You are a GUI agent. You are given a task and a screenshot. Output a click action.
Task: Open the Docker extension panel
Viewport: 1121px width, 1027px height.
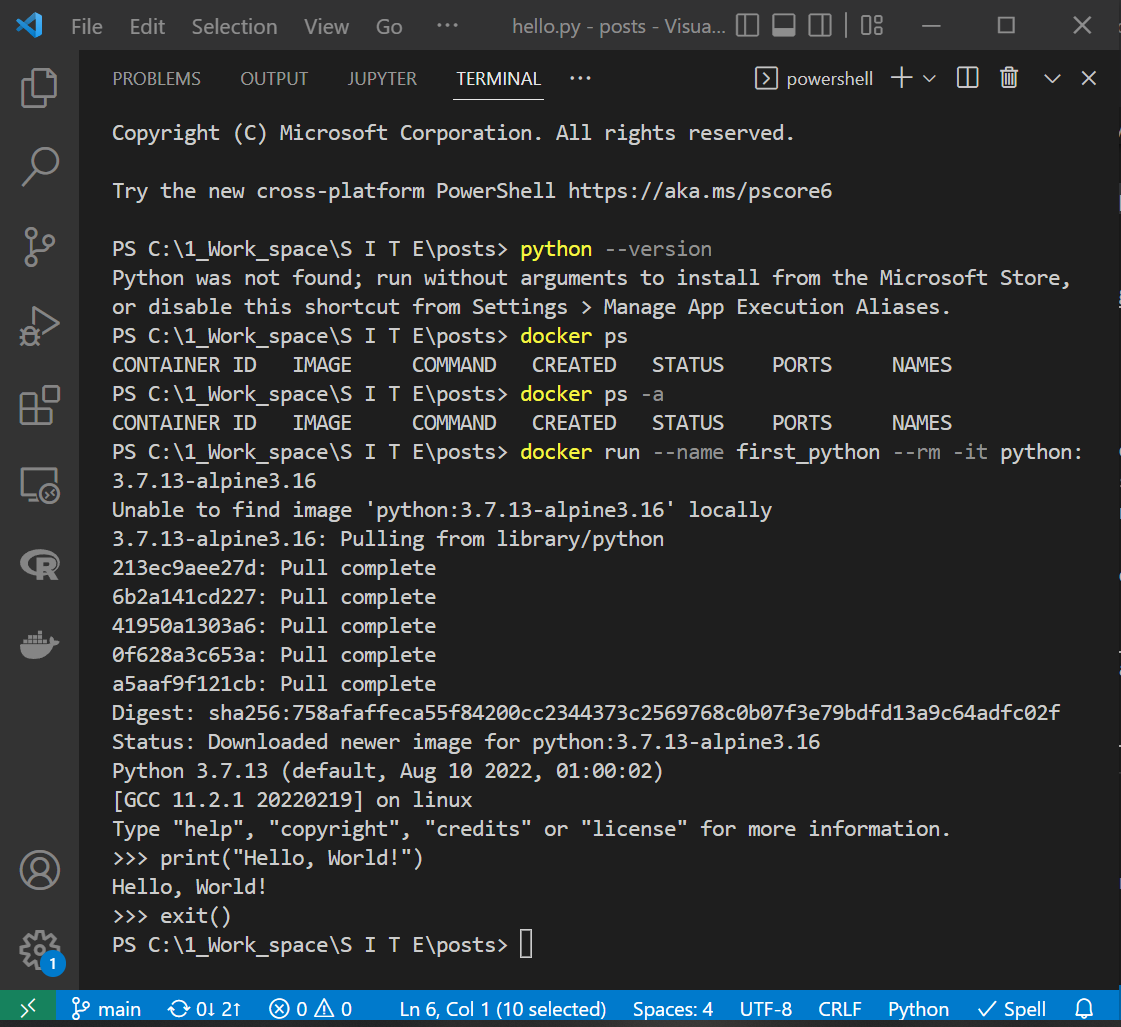pos(38,645)
